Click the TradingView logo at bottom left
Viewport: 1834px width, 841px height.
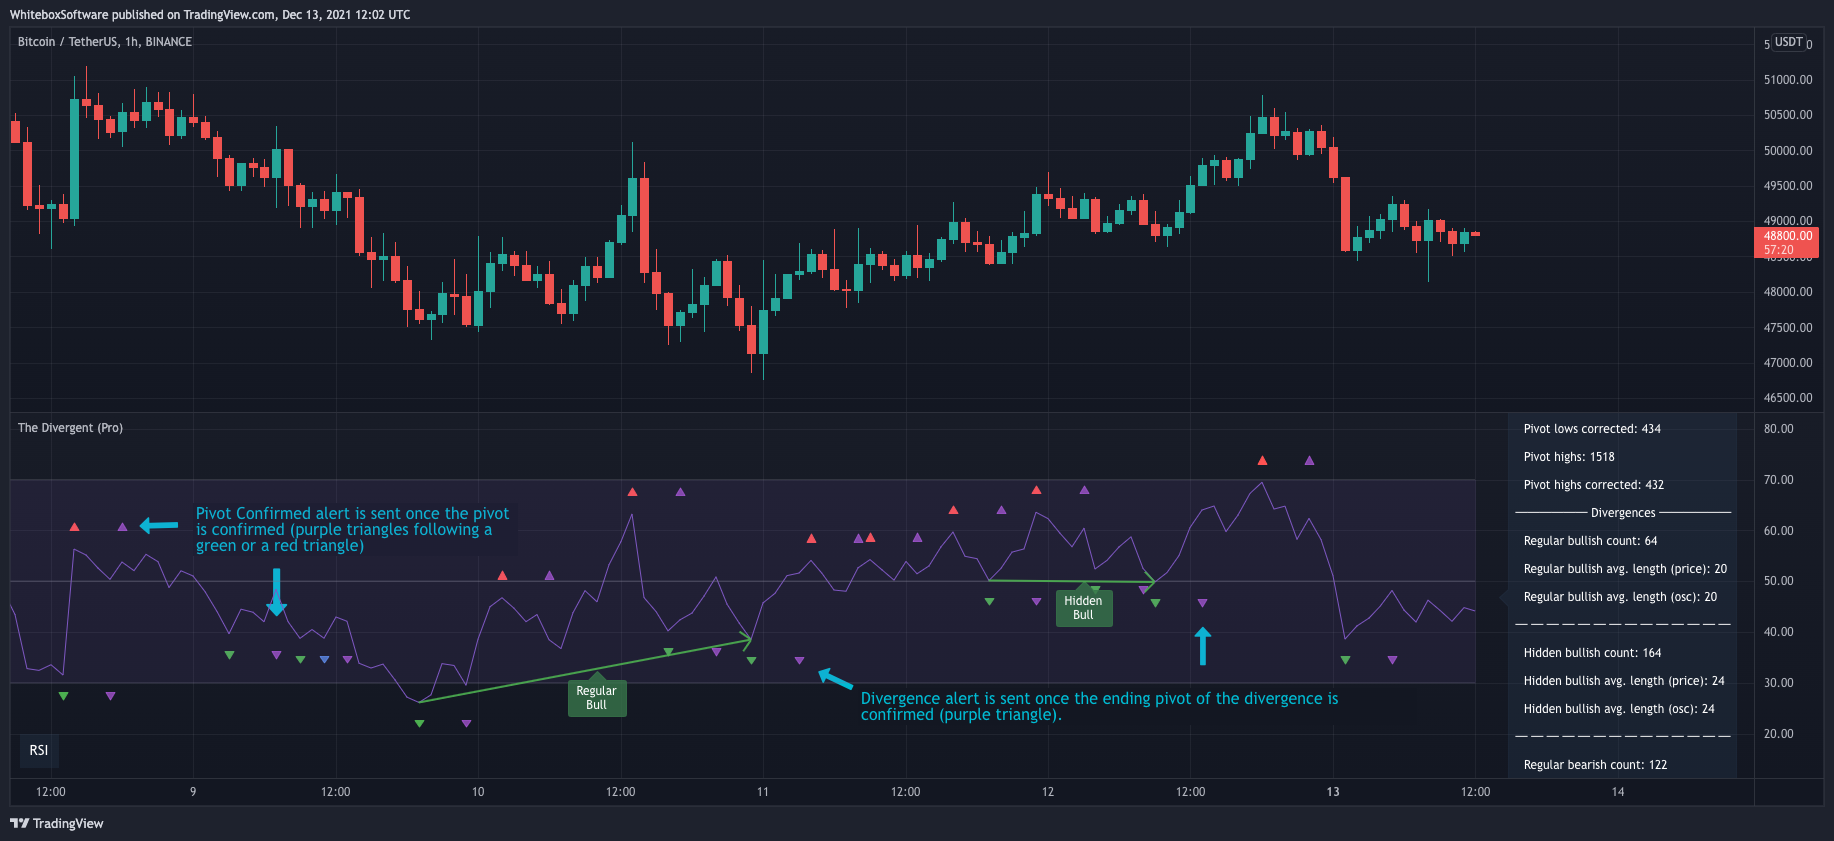pyautogui.click(x=57, y=823)
